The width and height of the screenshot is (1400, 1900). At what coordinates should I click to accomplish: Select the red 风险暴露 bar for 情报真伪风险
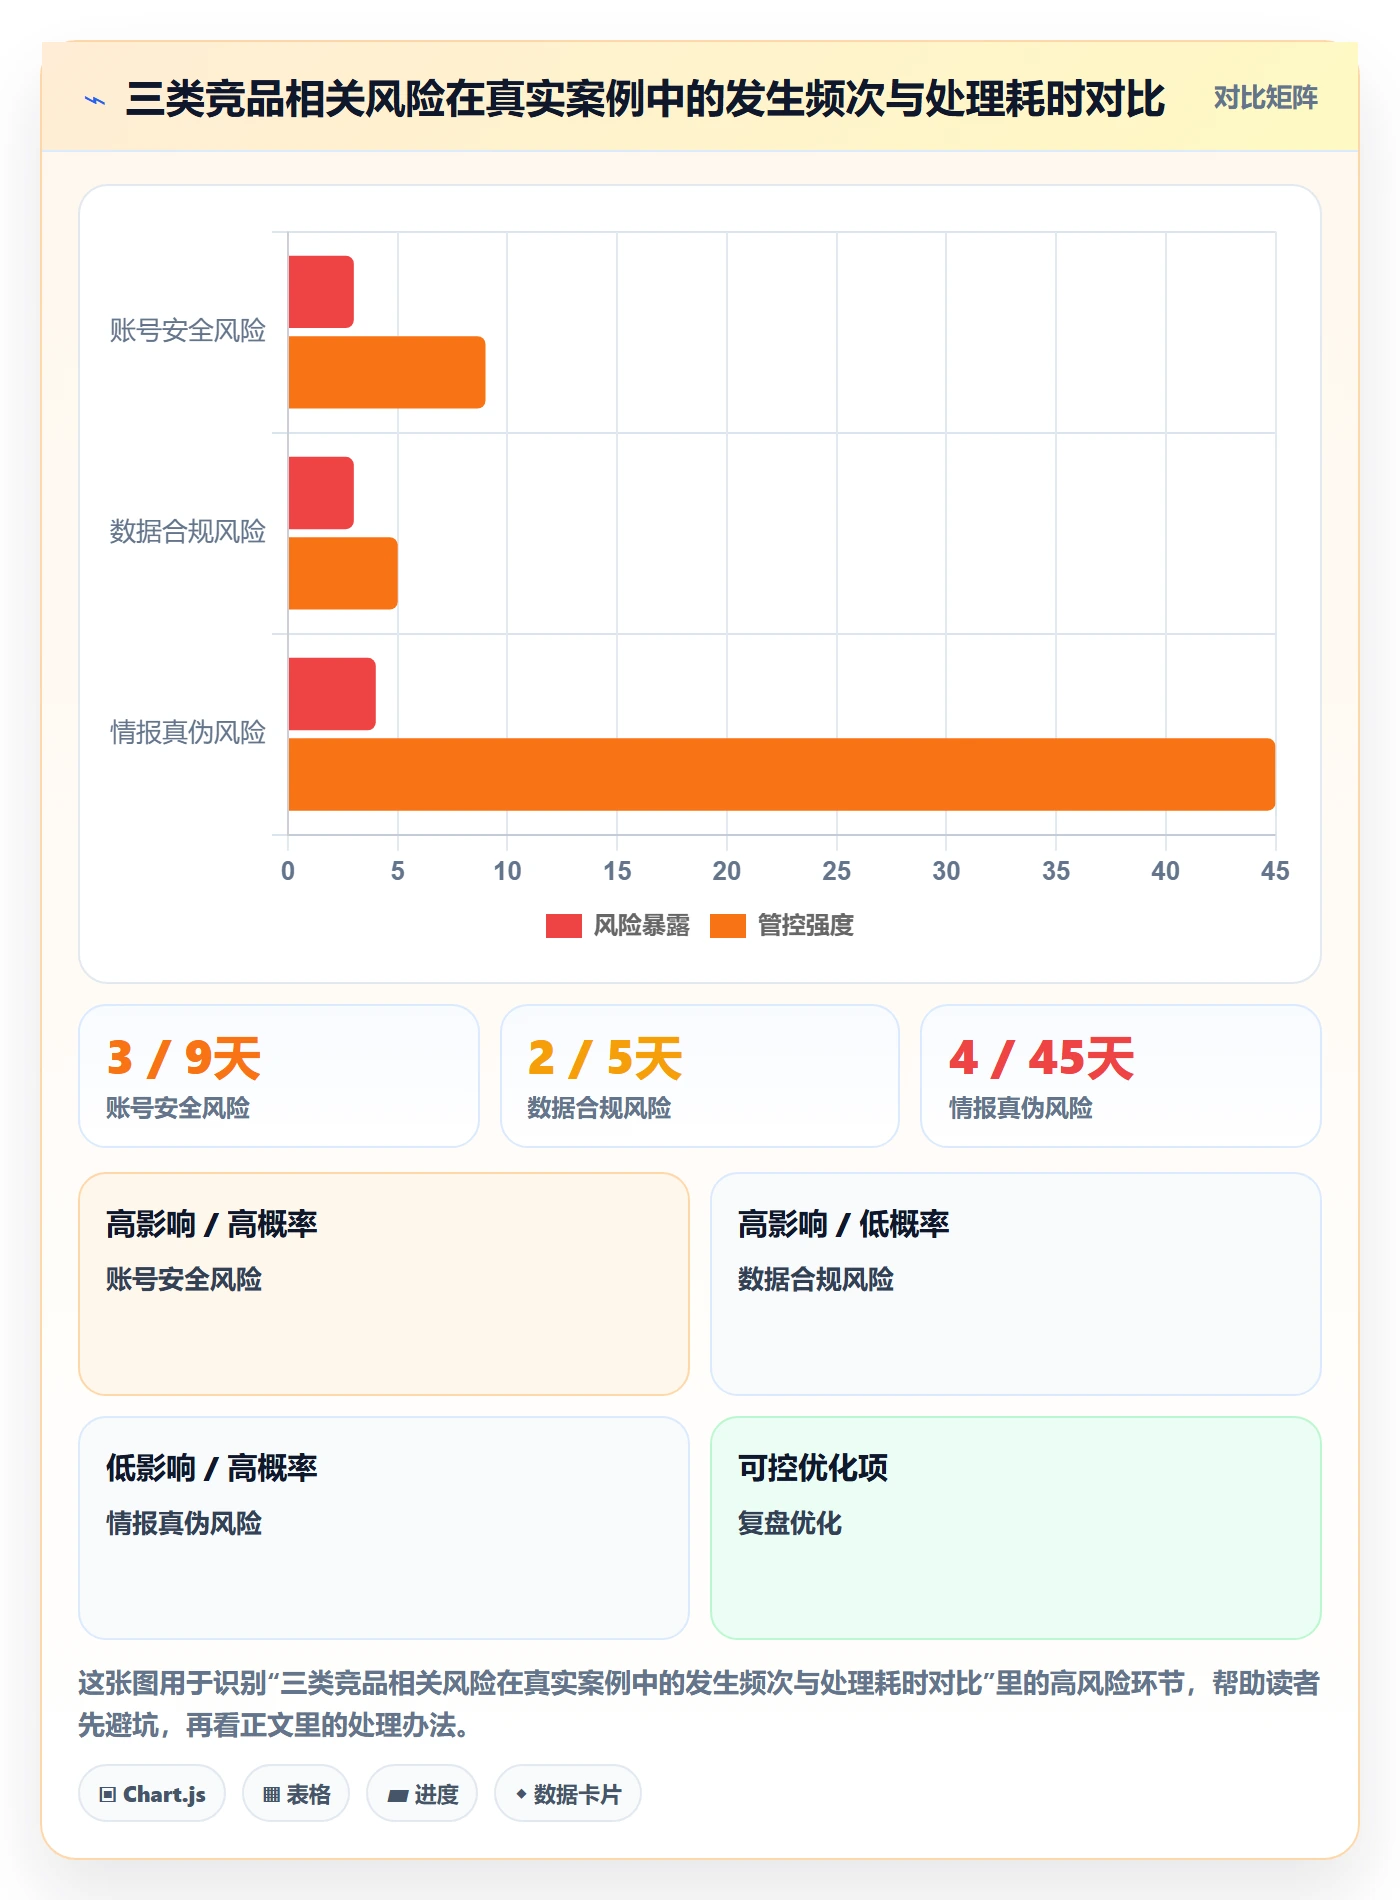point(332,694)
